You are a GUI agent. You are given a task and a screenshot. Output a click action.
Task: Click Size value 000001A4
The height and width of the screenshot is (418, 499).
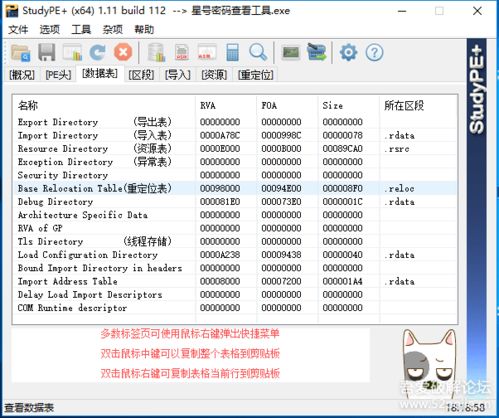pos(343,281)
